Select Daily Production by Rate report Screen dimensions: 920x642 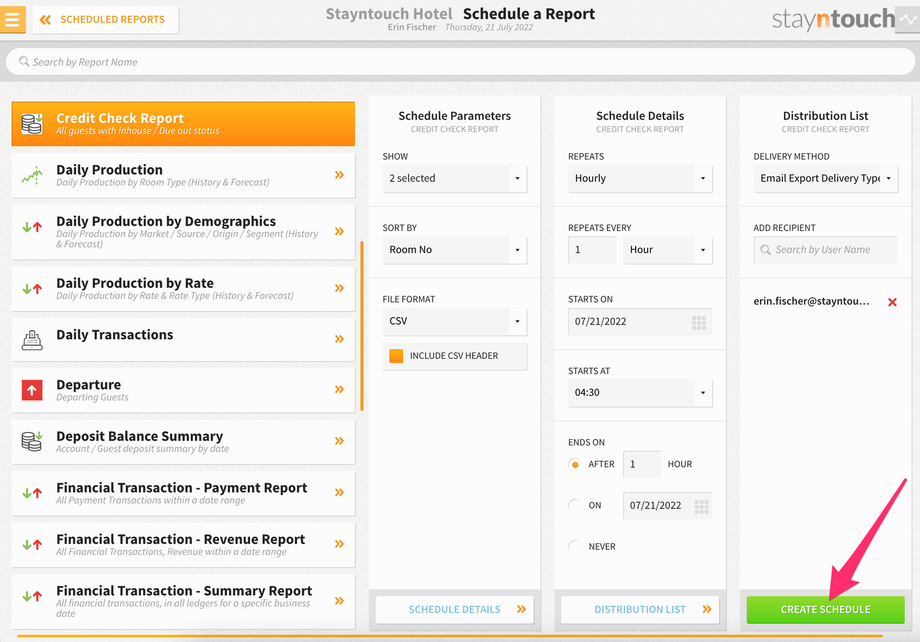pos(183,289)
